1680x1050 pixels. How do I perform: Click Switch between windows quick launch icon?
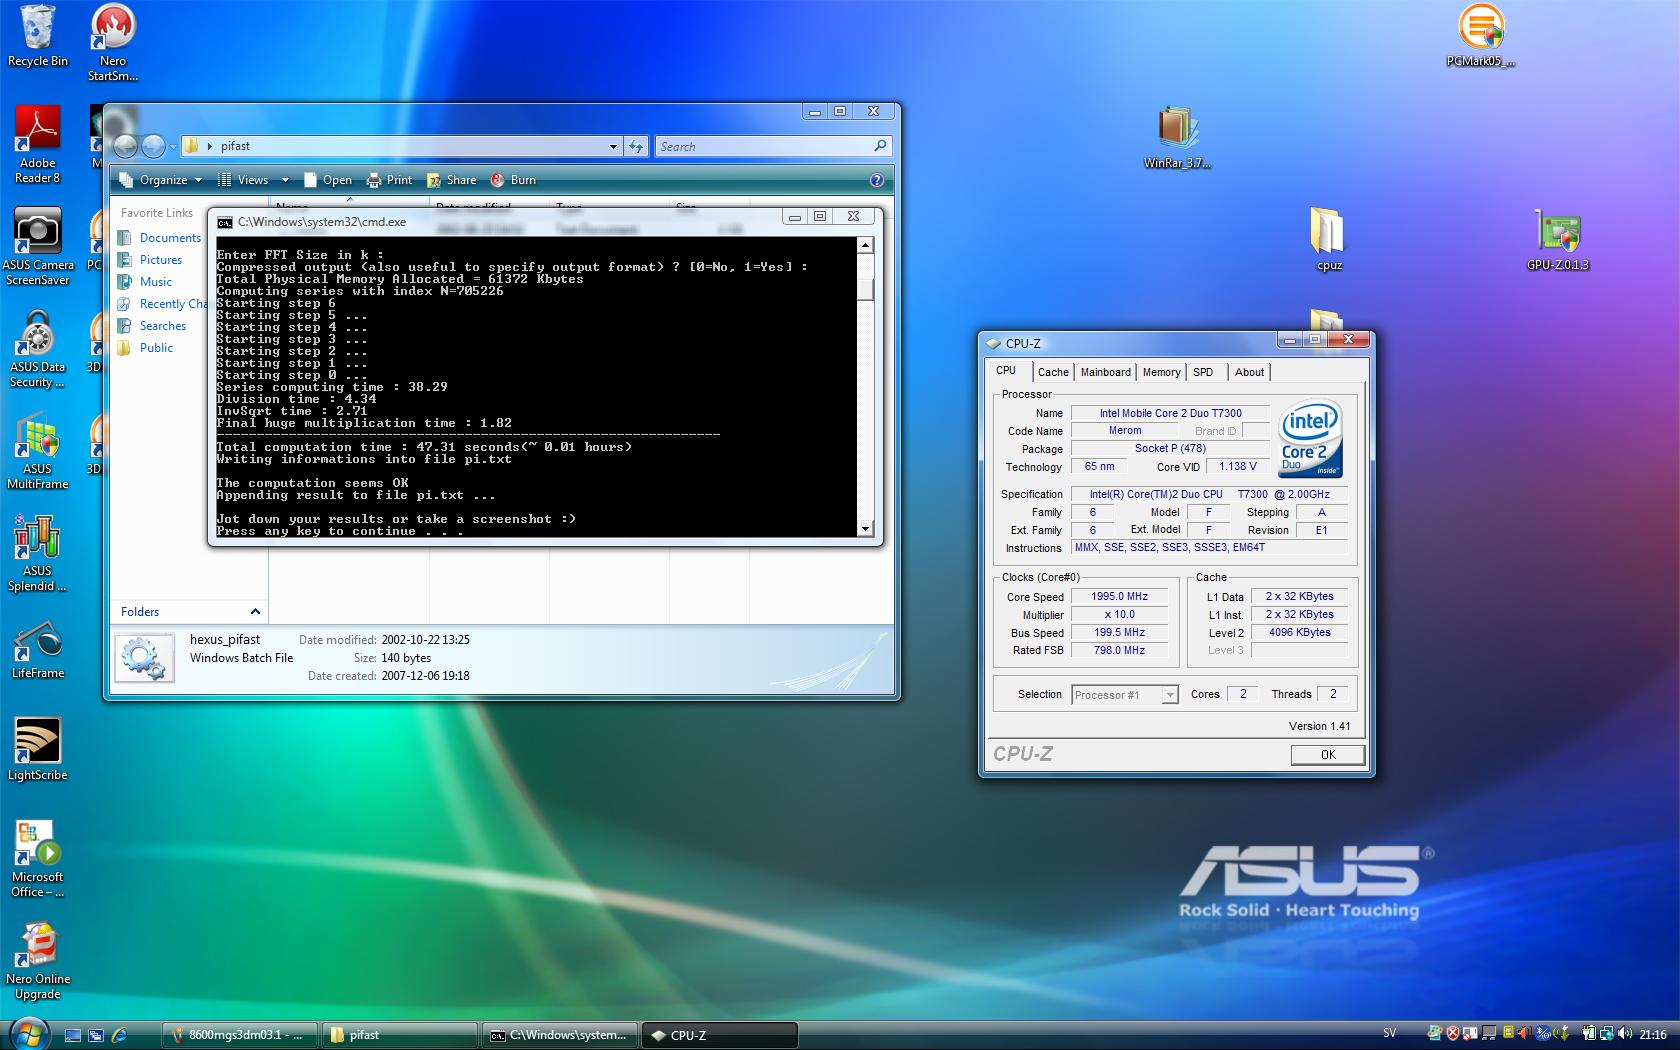[x=96, y=1035]
